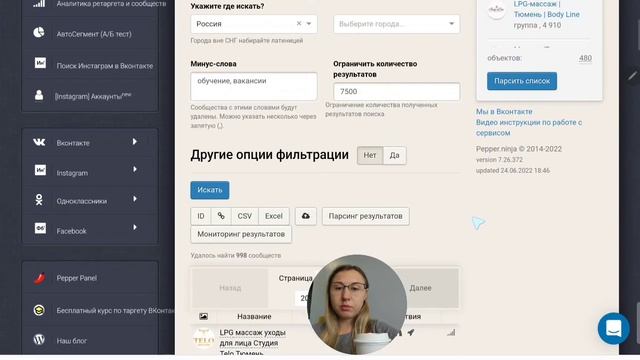Click the Facebook sidebar logo icon
This screenshot has height=360, width=640.
(x=40, y=229)
